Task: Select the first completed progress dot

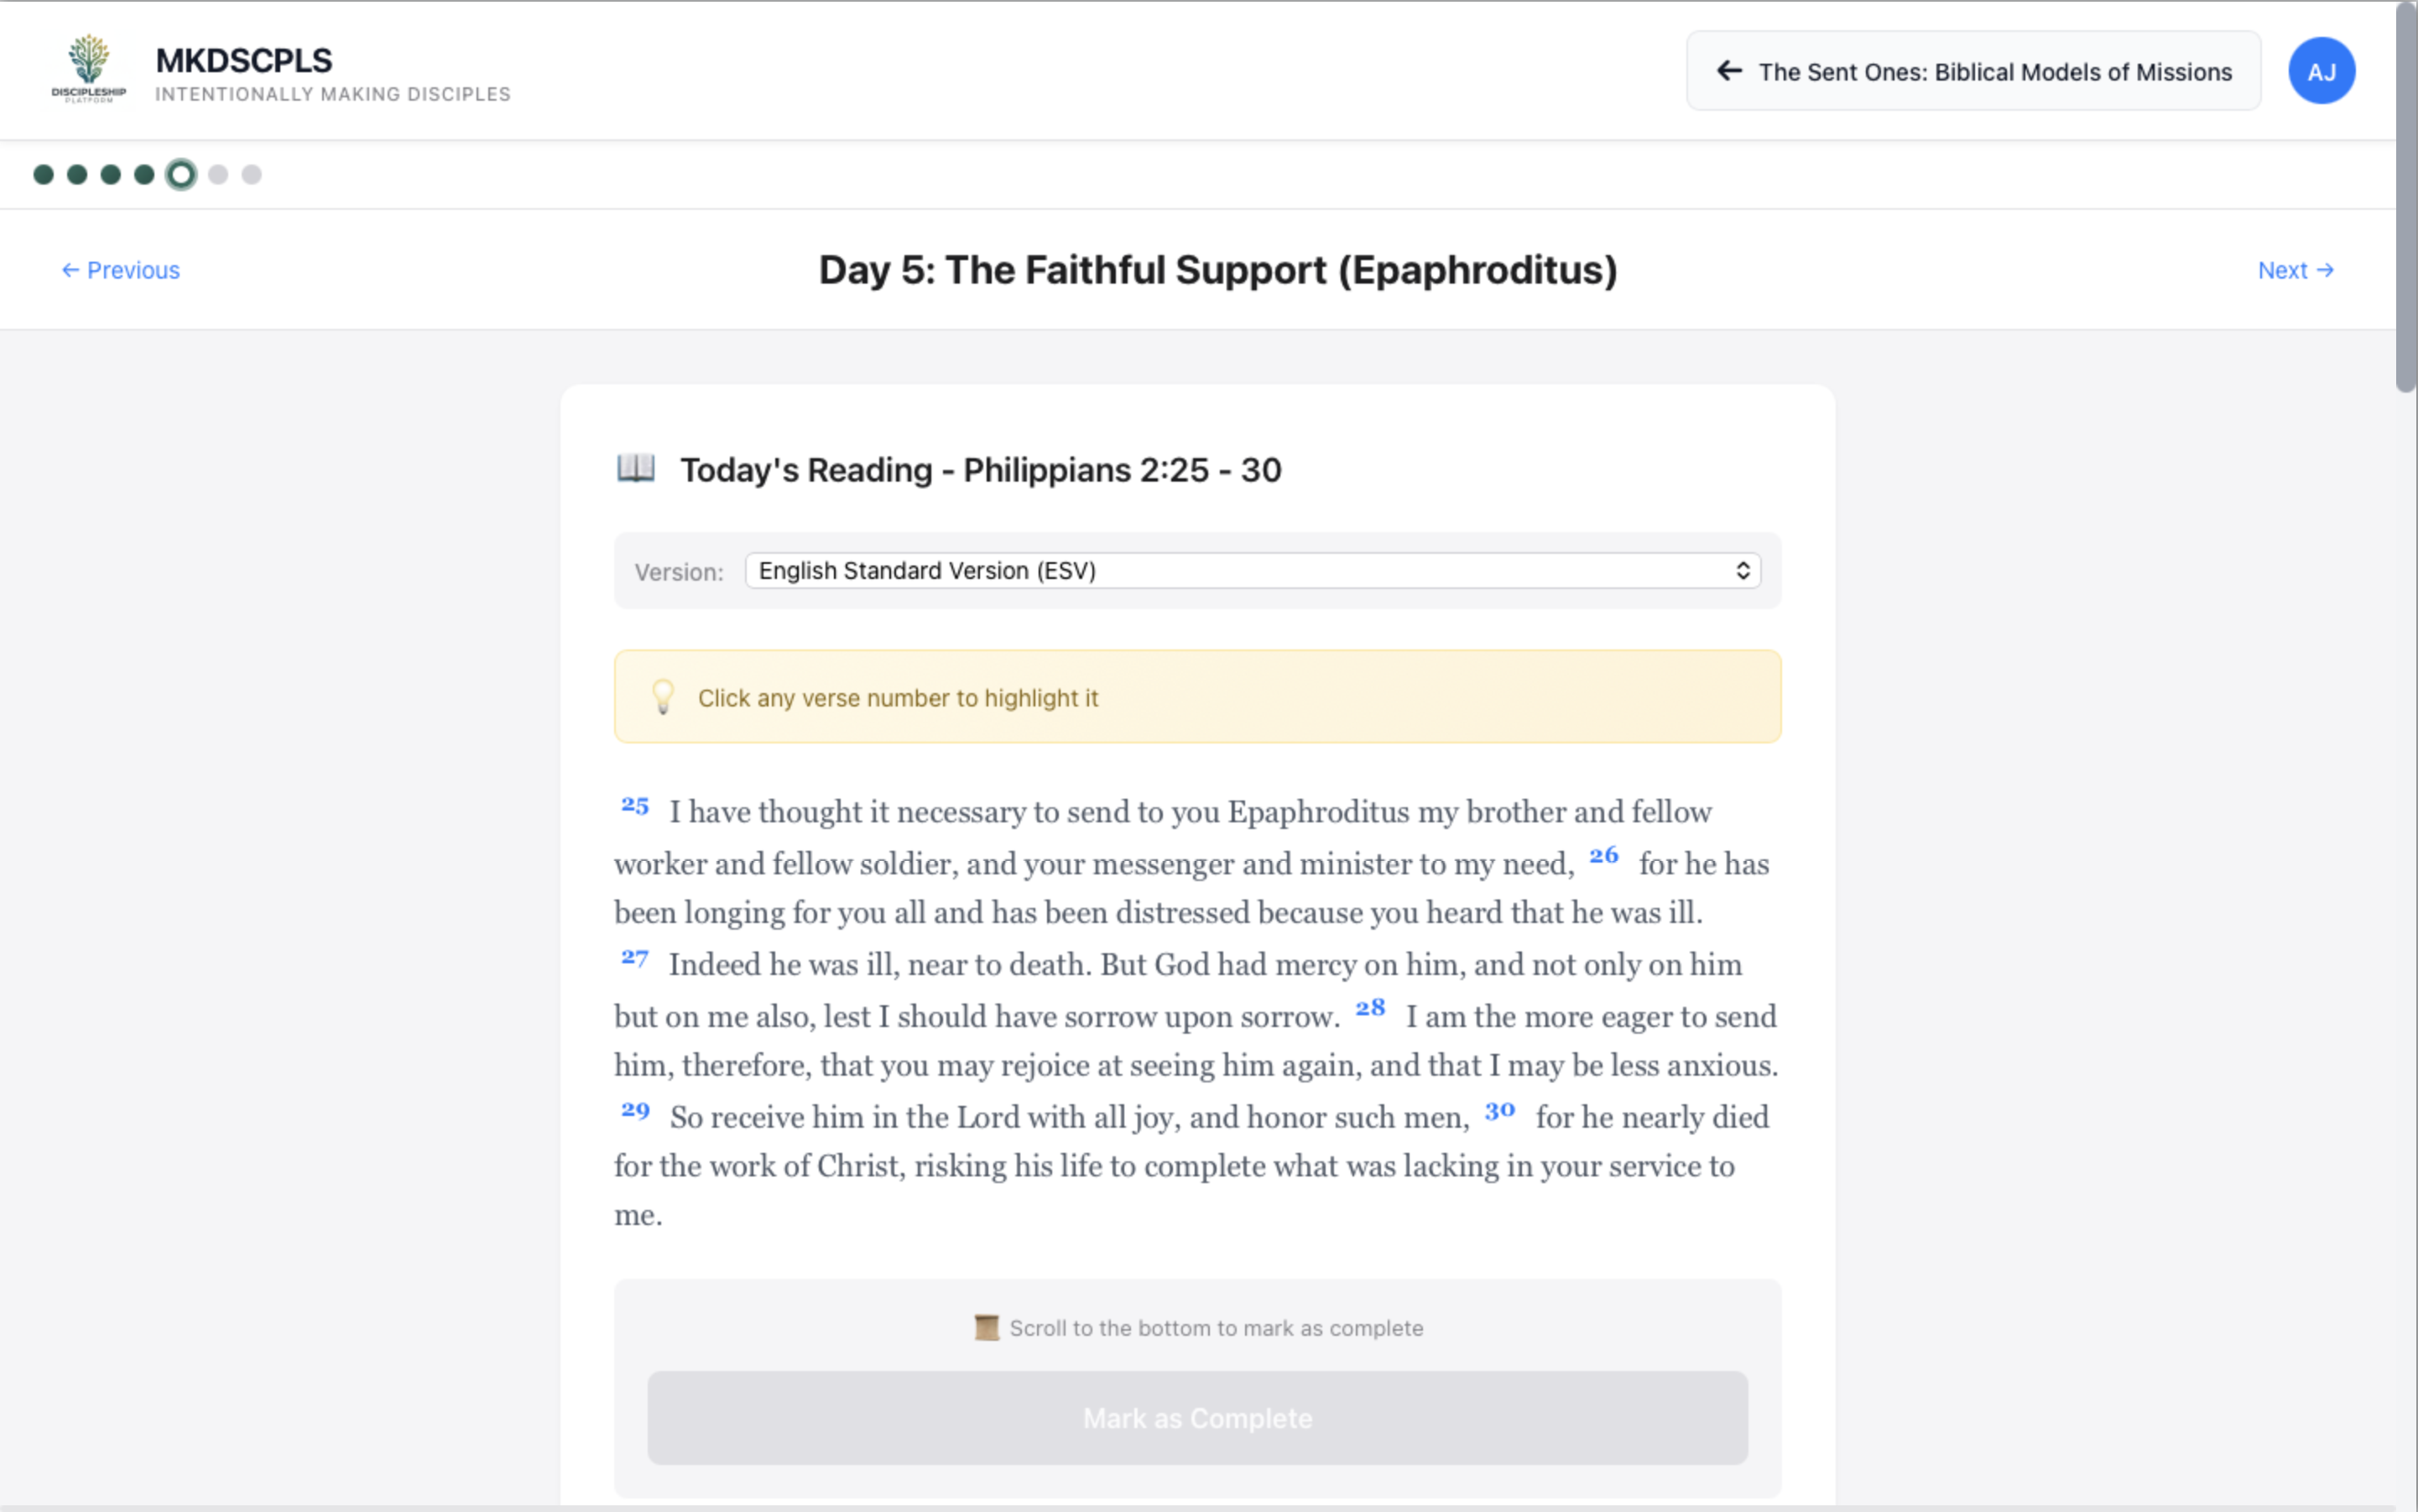Action: click(42, 174)
